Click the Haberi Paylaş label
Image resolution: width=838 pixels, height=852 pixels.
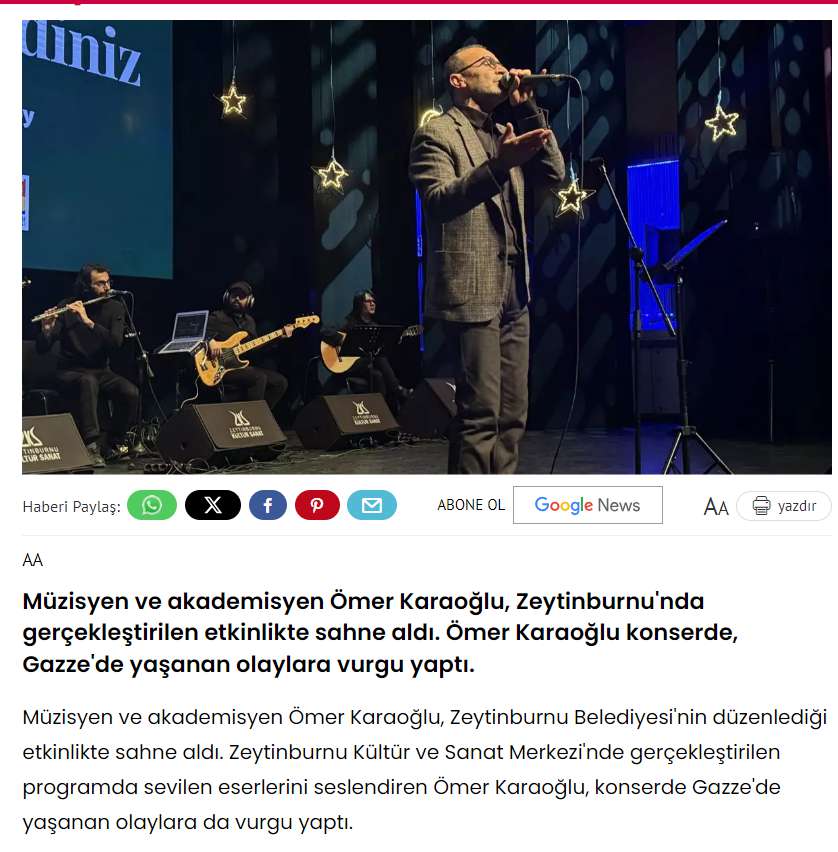[x=71, y=507]
